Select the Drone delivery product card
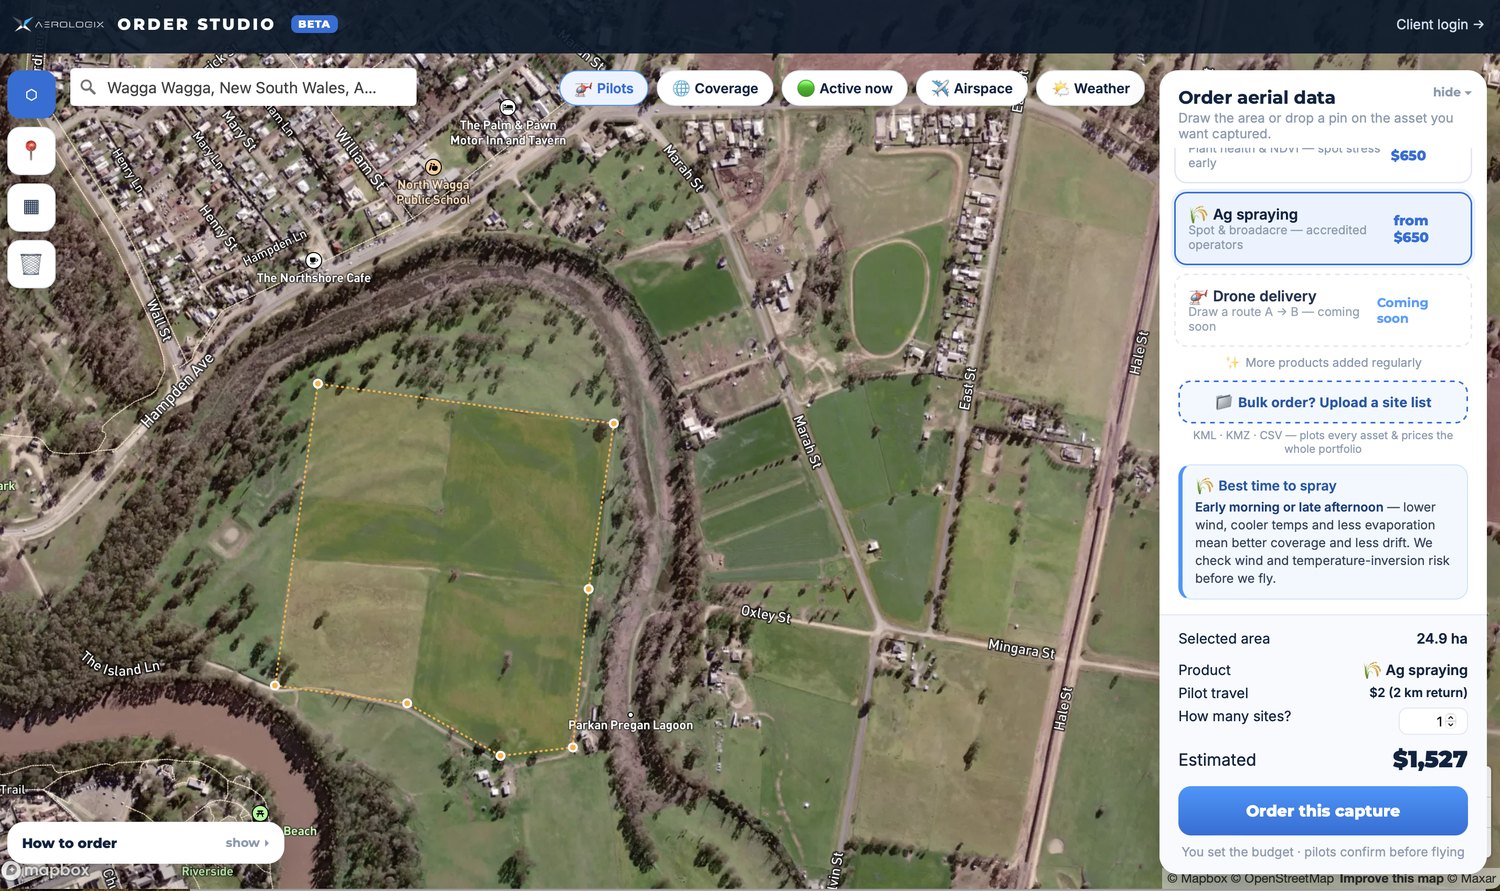This screenshot has height=891, width=1500. coord(1323,310)
